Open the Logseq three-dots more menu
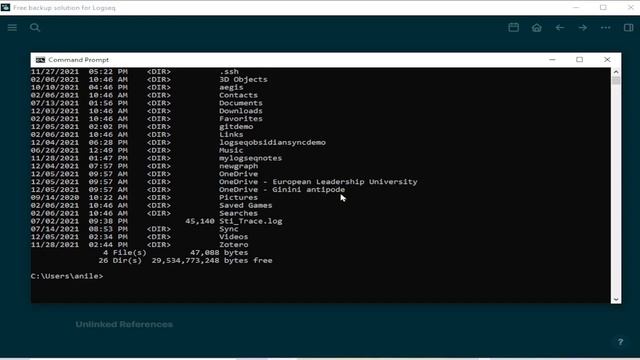640x360 pixels. pos(605,27)
